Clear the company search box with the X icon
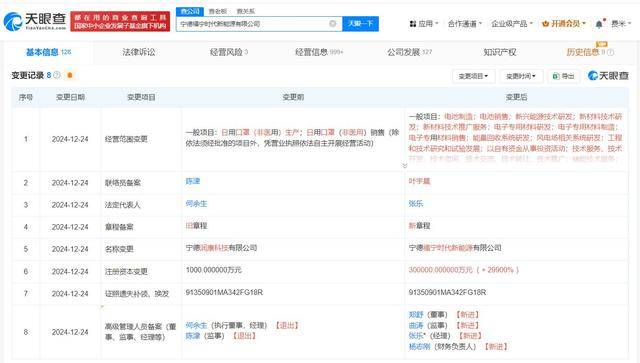 333,24
